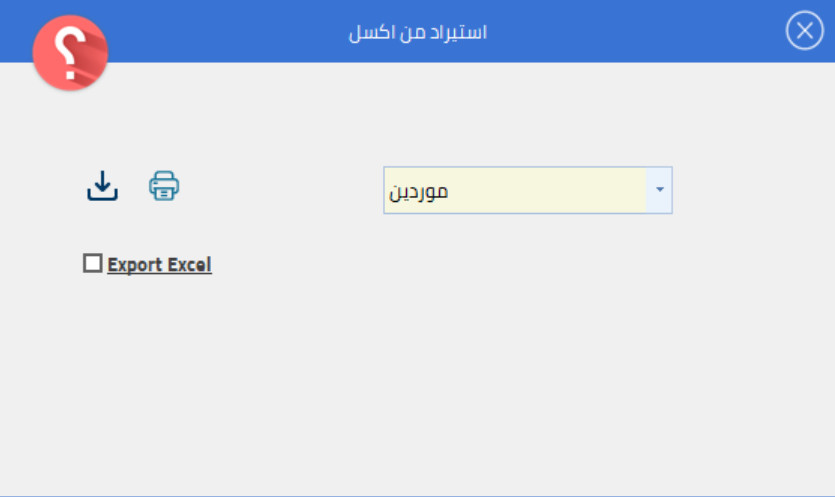Hit the download icon left of printer
Image resolution: width=835 pixels, height=497 pixels.
(102, 186)
